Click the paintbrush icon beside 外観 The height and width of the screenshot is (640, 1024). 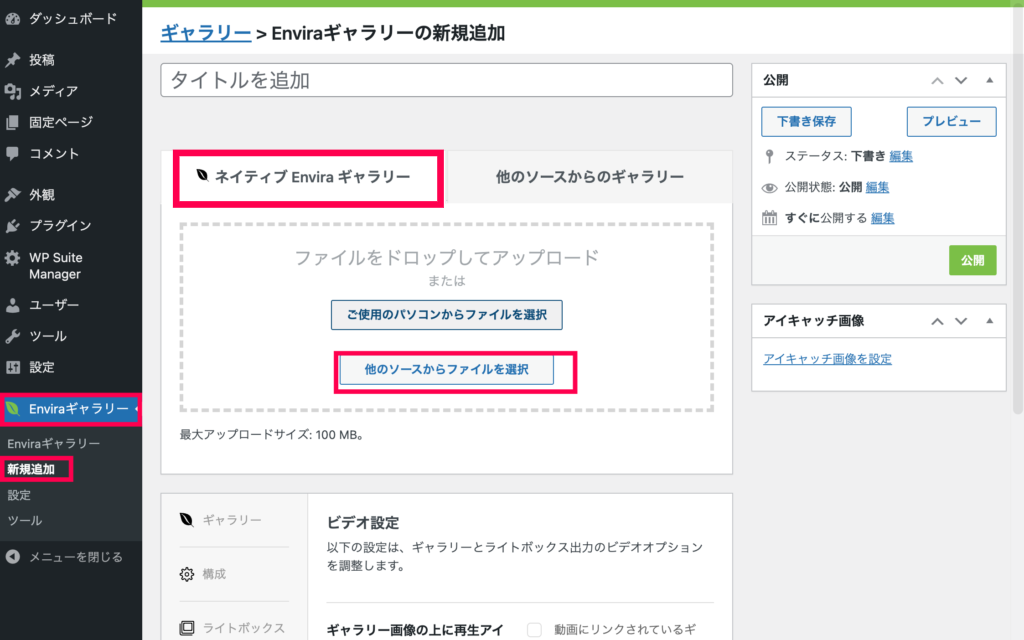pos(12,195)
